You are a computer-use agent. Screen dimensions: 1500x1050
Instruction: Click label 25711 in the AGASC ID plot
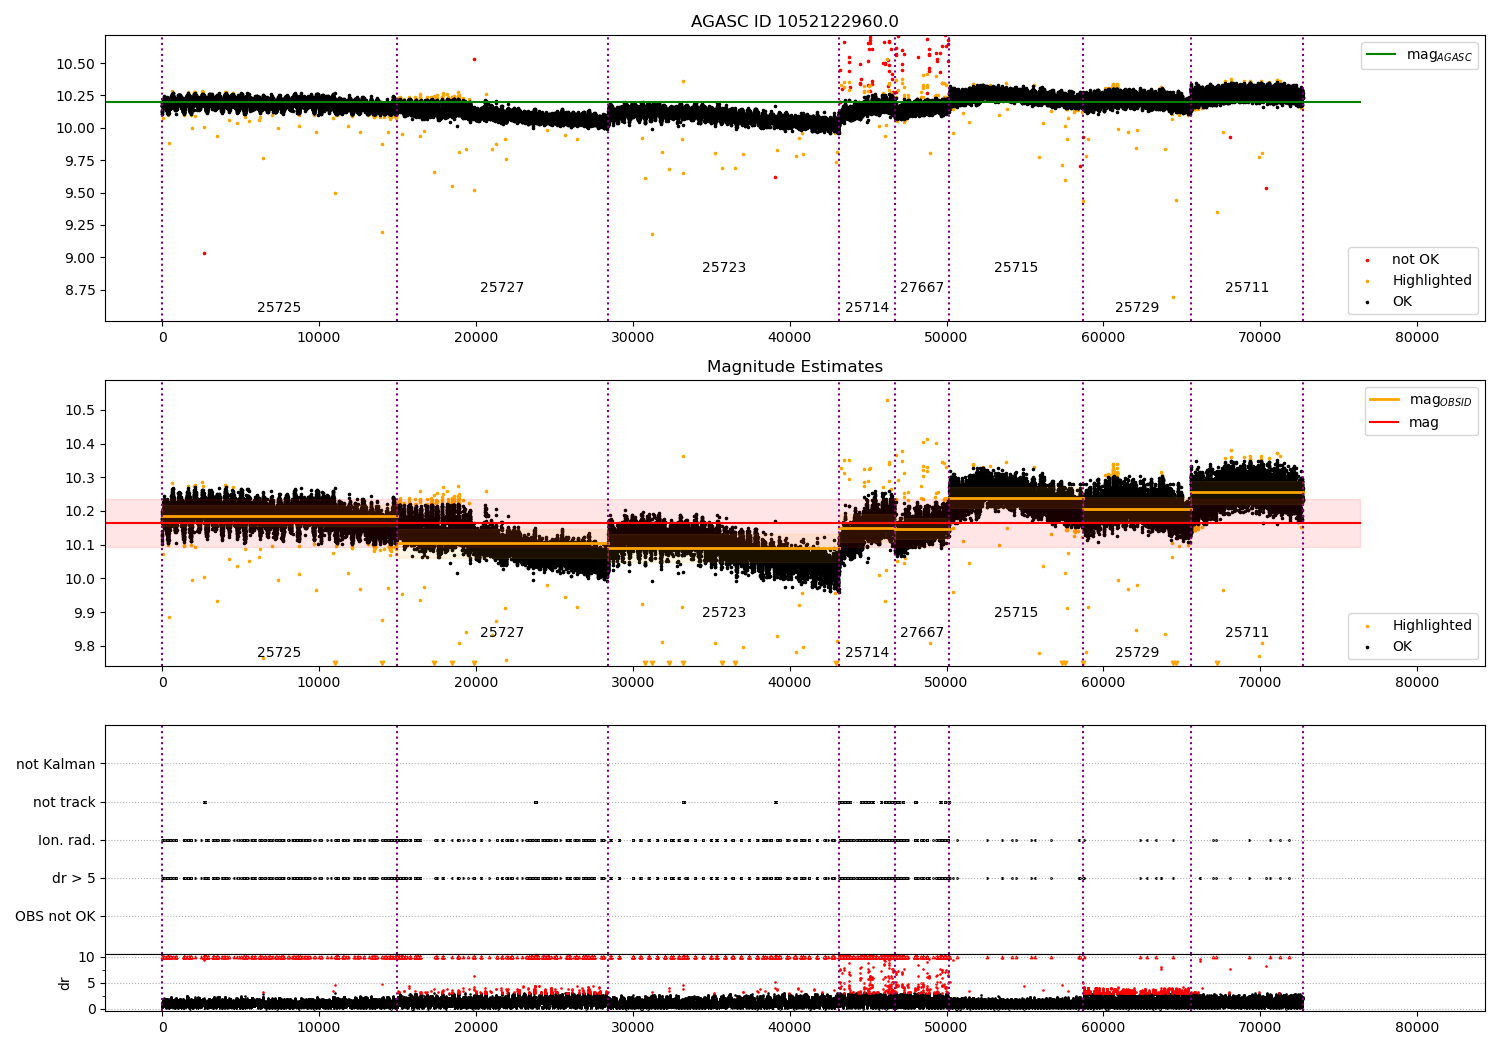coord(1247,288)
